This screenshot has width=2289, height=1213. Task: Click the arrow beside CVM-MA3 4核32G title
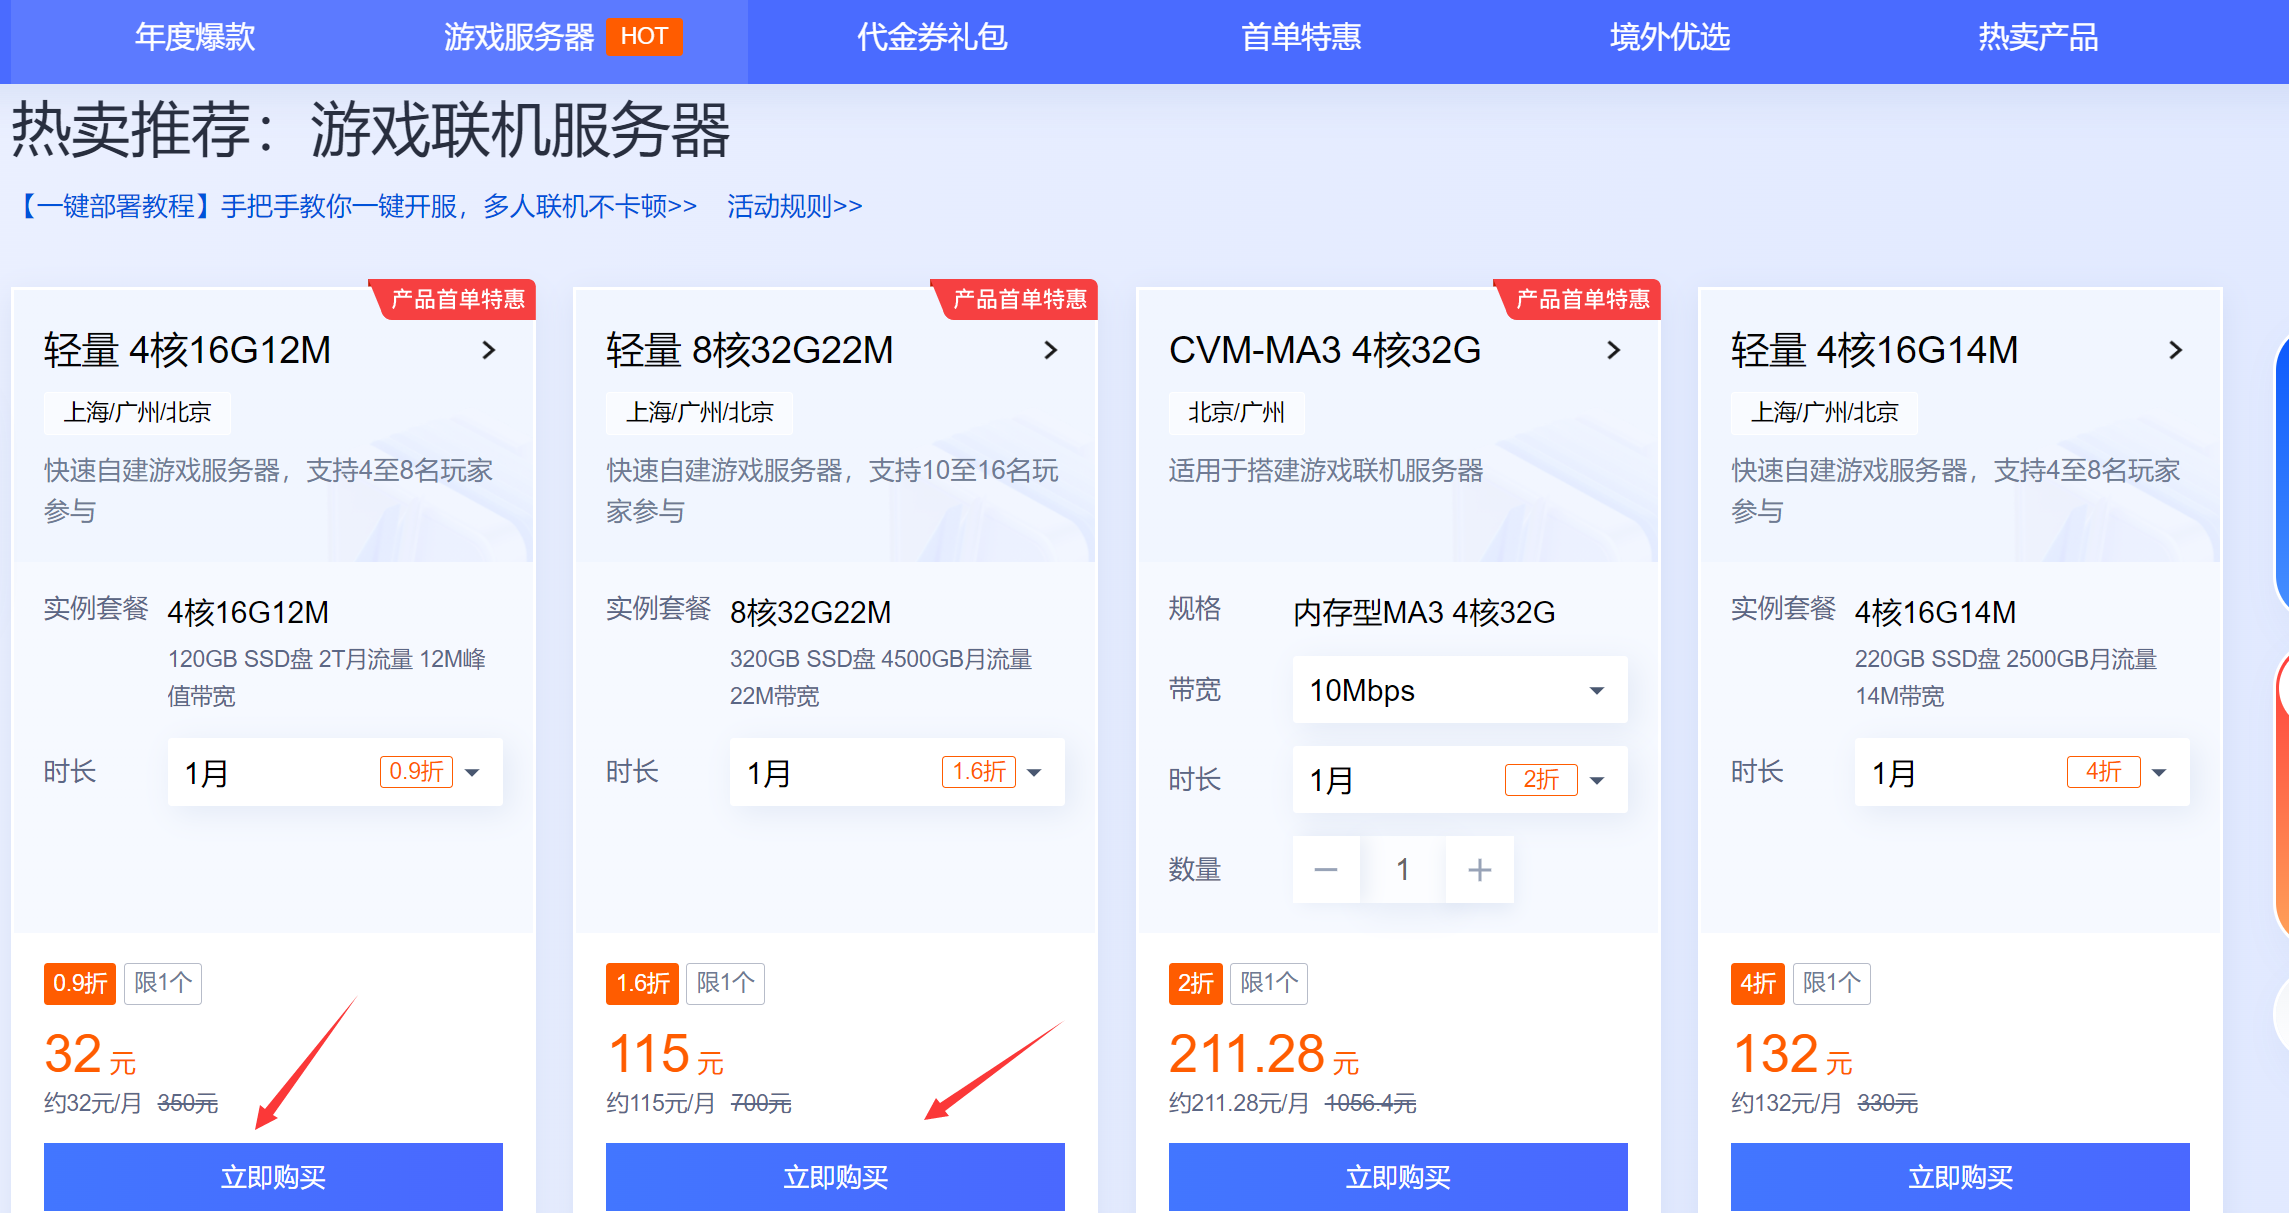tap(1613, 350)
